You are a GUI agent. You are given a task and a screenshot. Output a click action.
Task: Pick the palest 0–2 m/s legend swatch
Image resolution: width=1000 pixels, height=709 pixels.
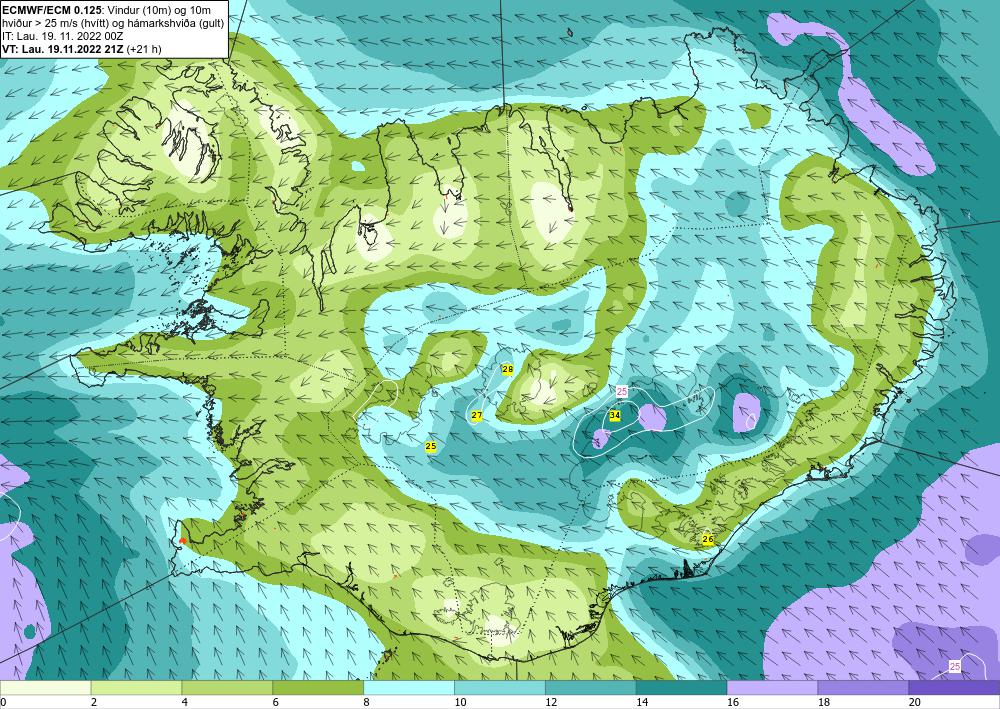45,687
